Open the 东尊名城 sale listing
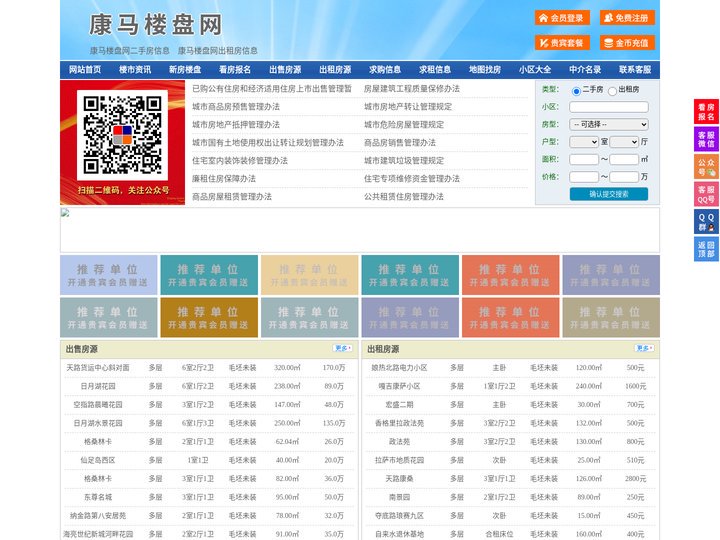This screenshot has height=540, width=720. [x=98, y=497]
